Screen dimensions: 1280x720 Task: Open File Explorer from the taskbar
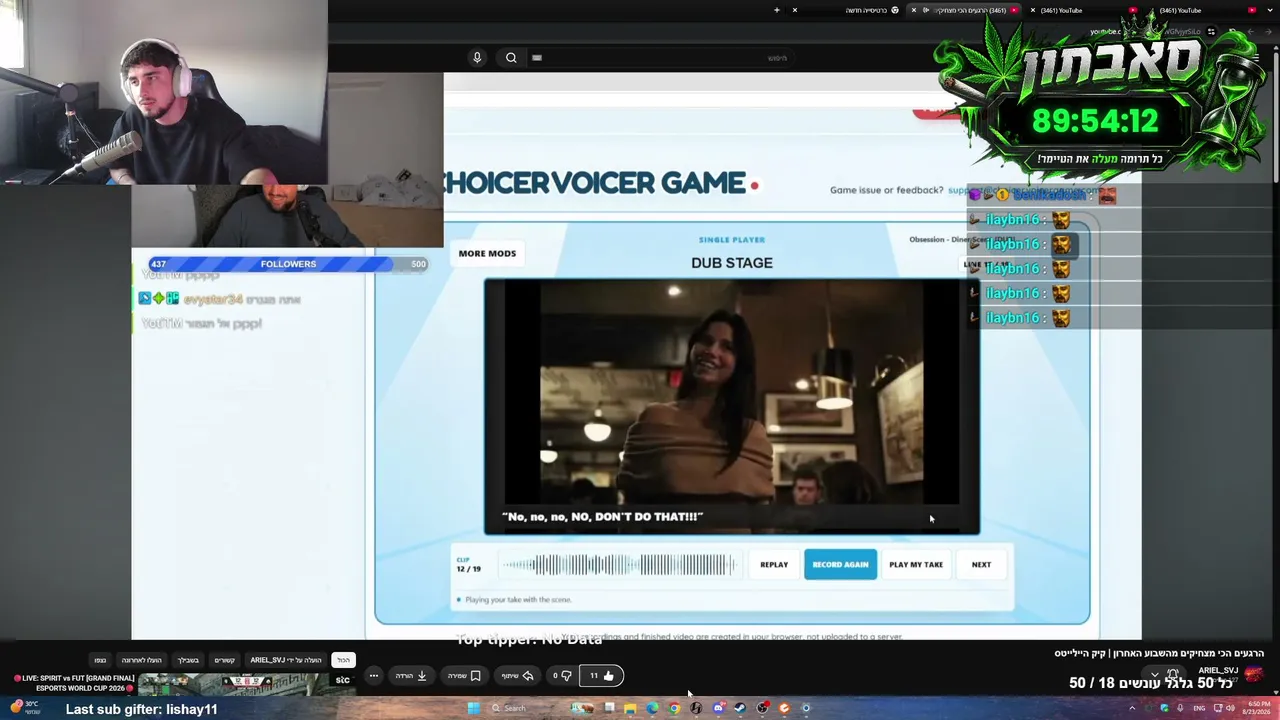tap(630, 708)
